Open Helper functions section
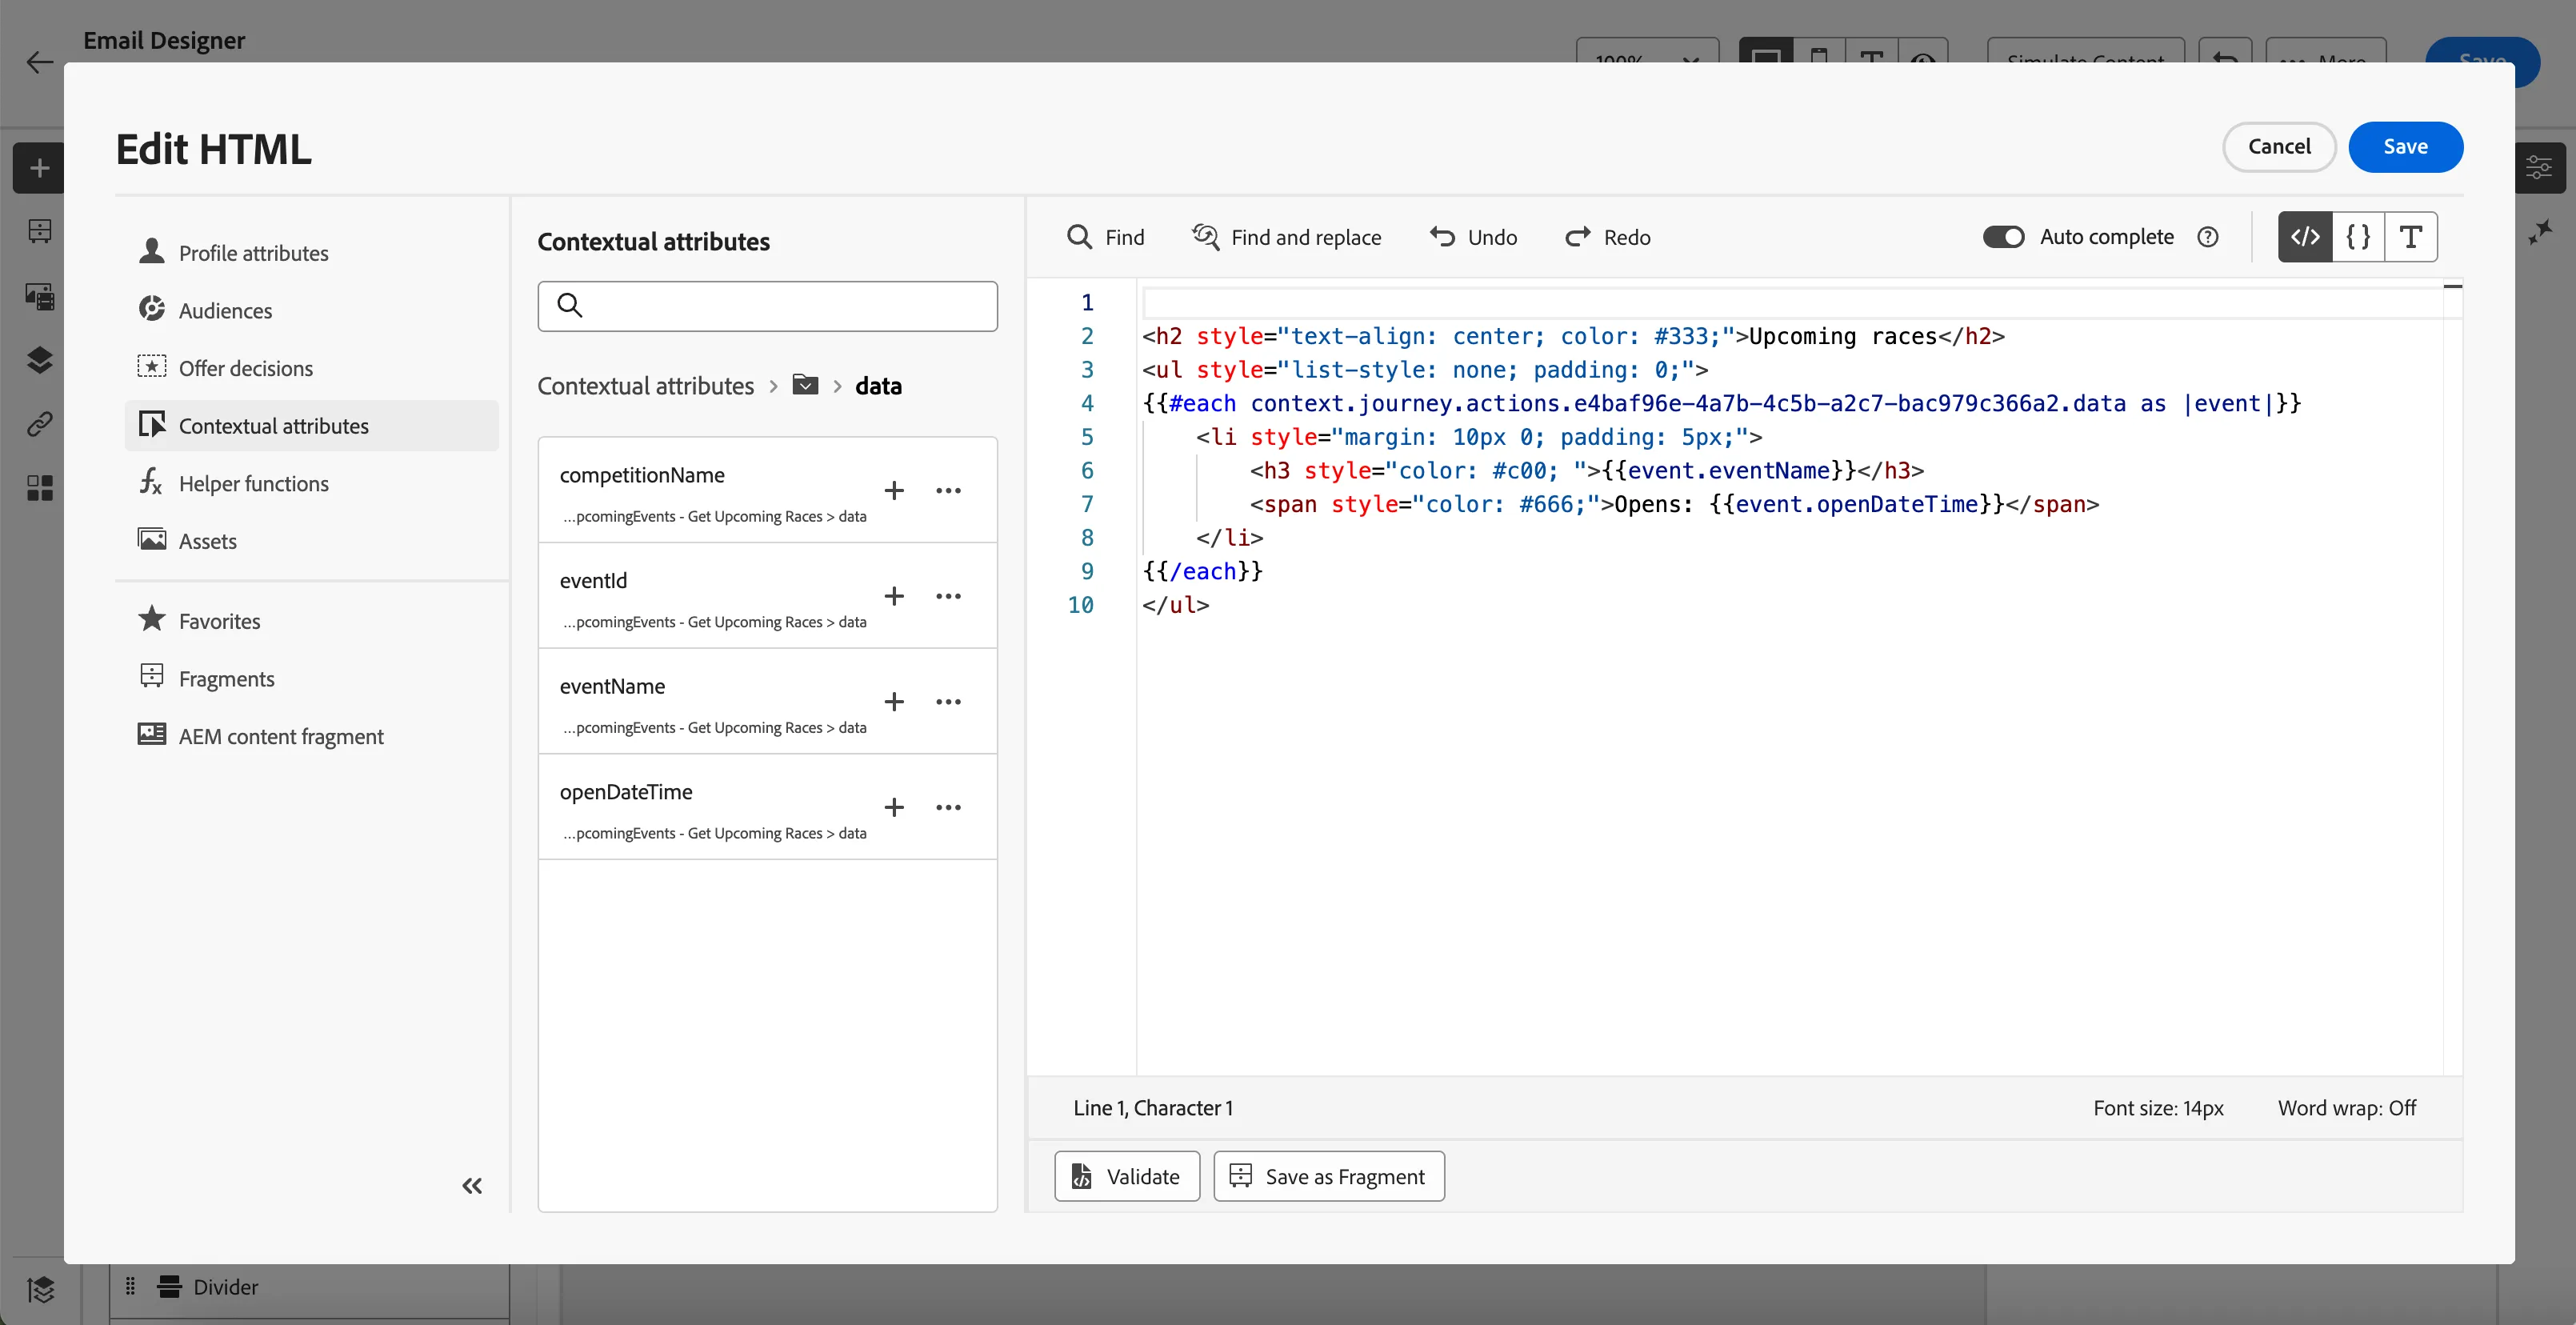This screenshot has height=1325, width=2576. pos(311,483)
